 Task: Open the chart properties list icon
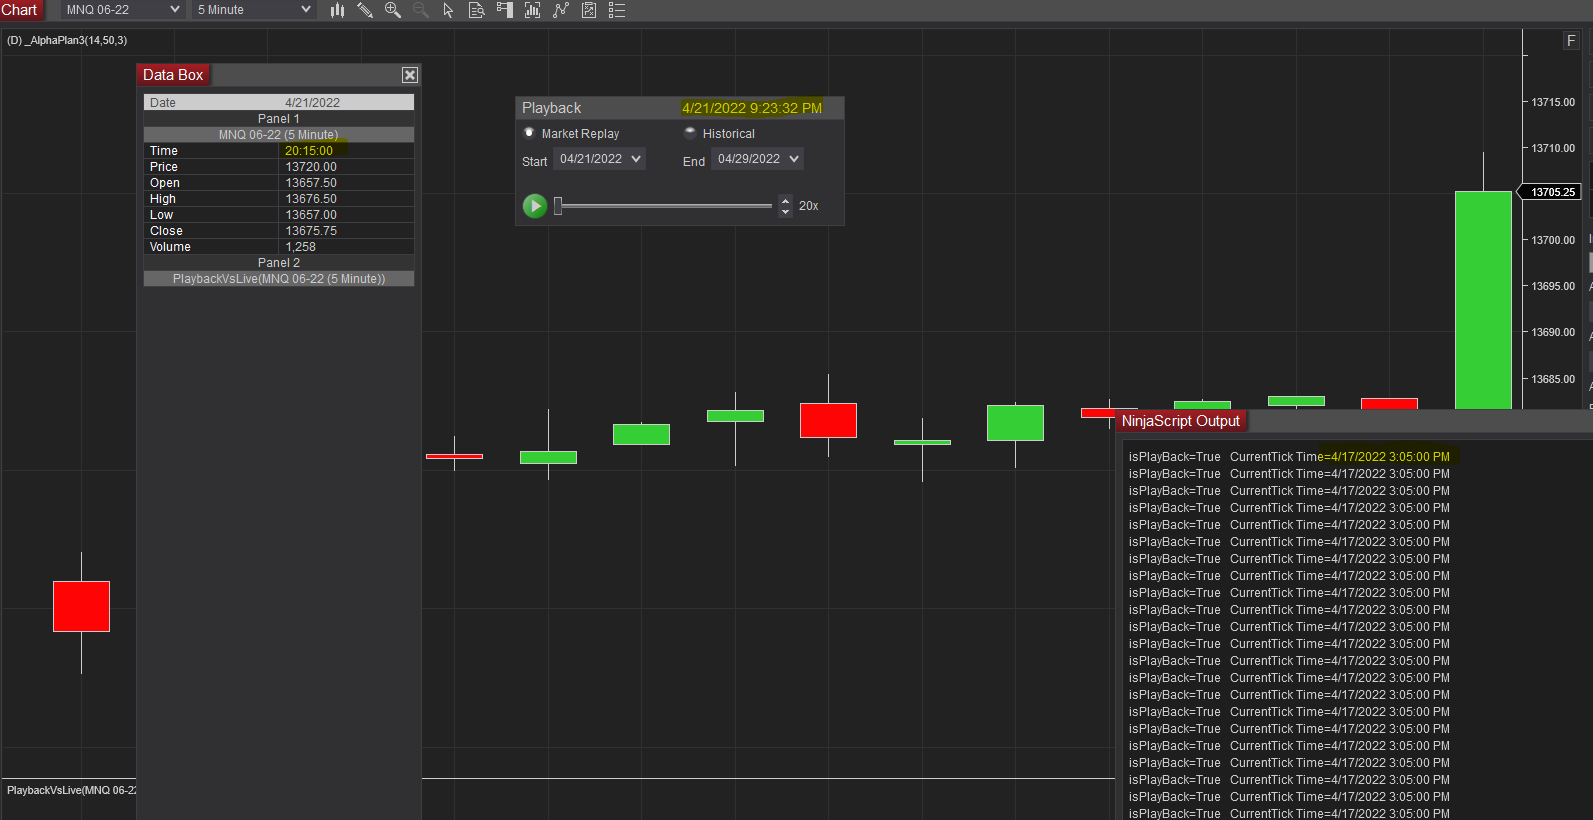click(x=617, y=10)
